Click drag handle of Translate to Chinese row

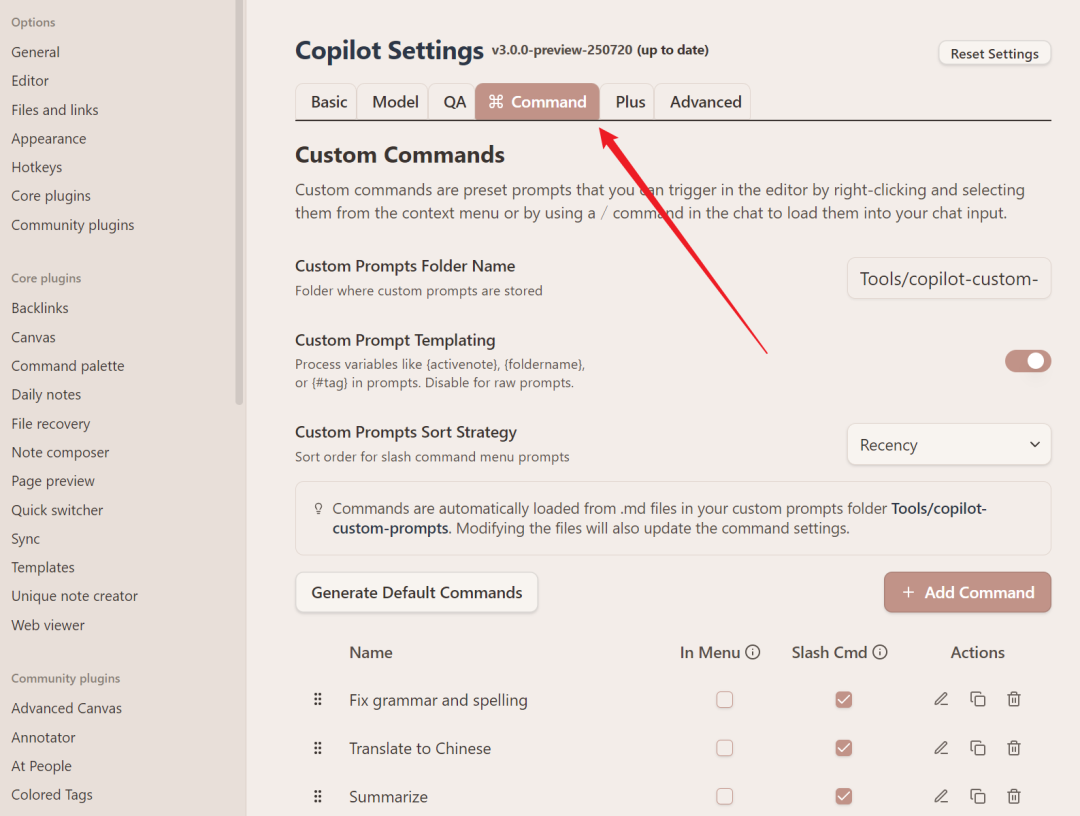click(318, 748)
